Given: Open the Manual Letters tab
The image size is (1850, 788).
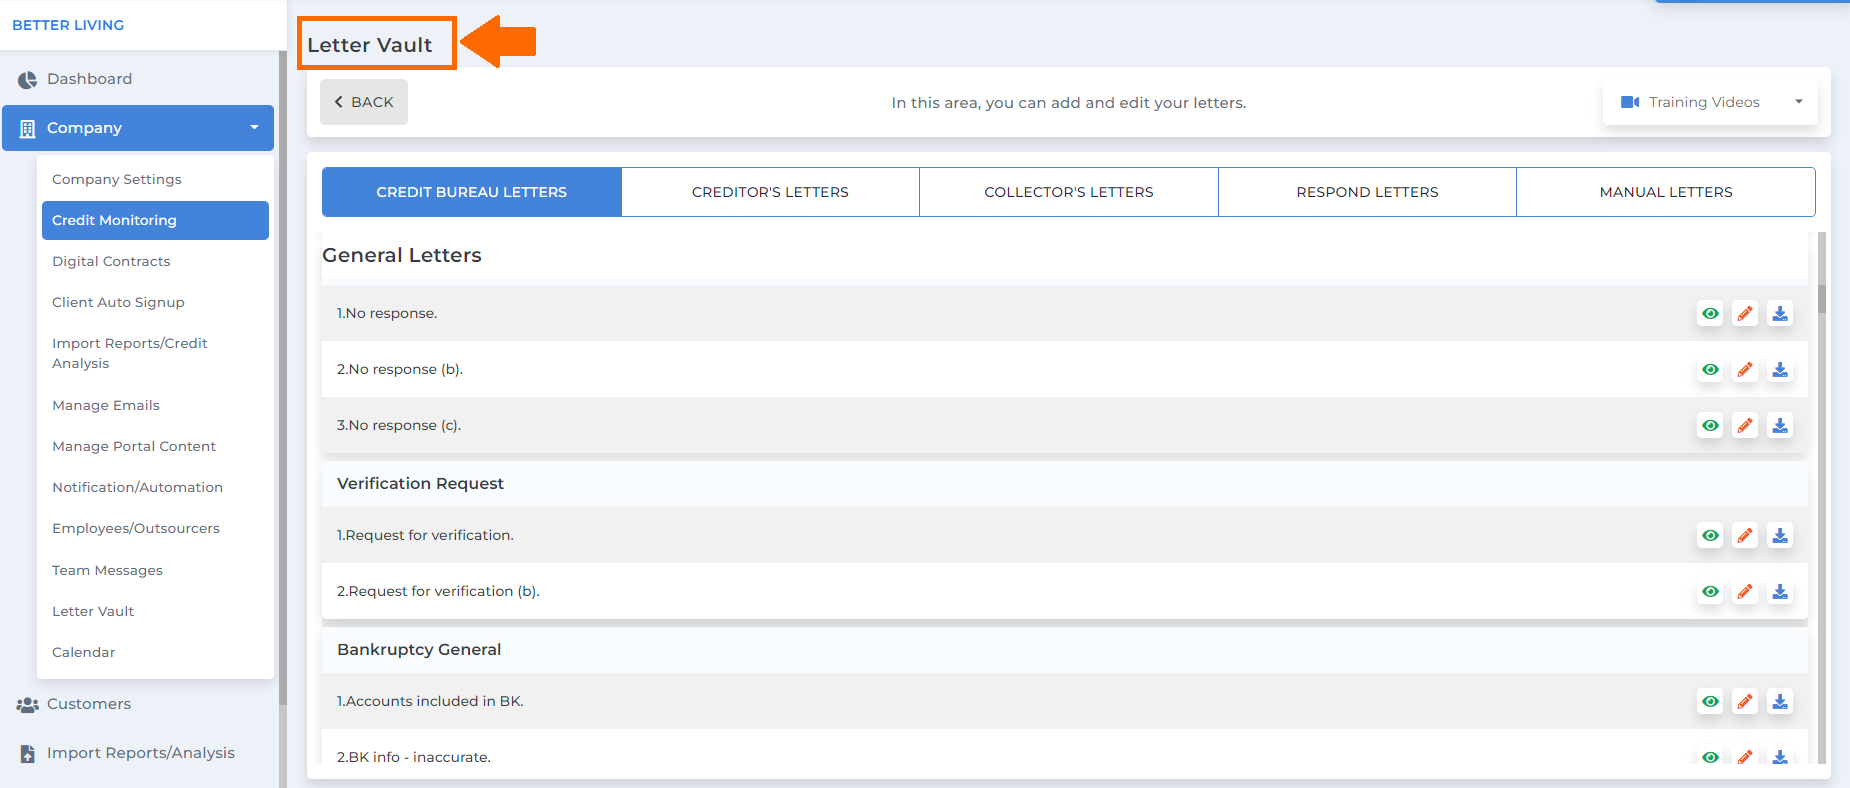Looking at the screenshot, I should point(1666,192).
